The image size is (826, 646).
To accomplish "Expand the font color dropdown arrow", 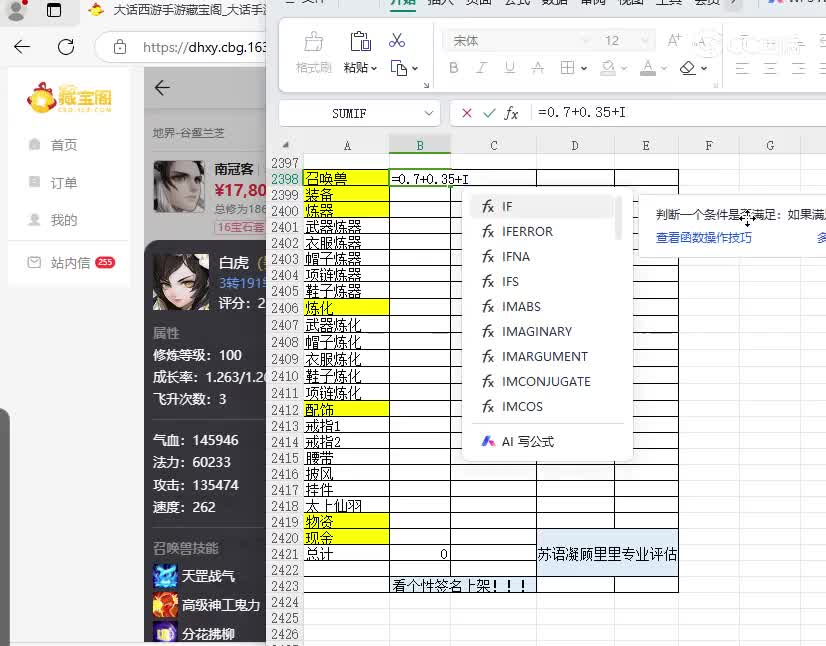I will [x=664, y=68].
